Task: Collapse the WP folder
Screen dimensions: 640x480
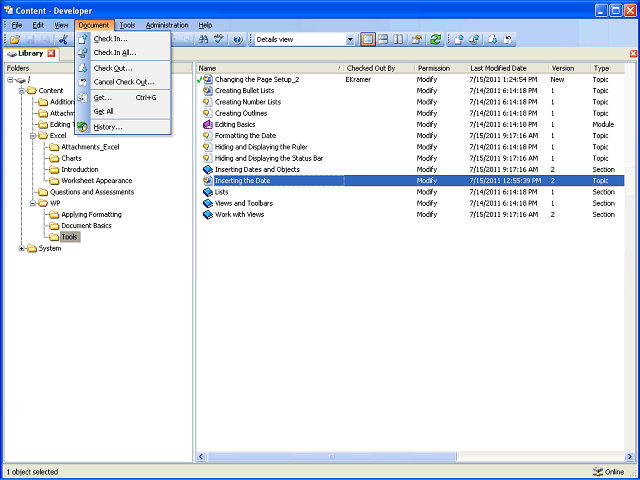Action: point(33,203)
